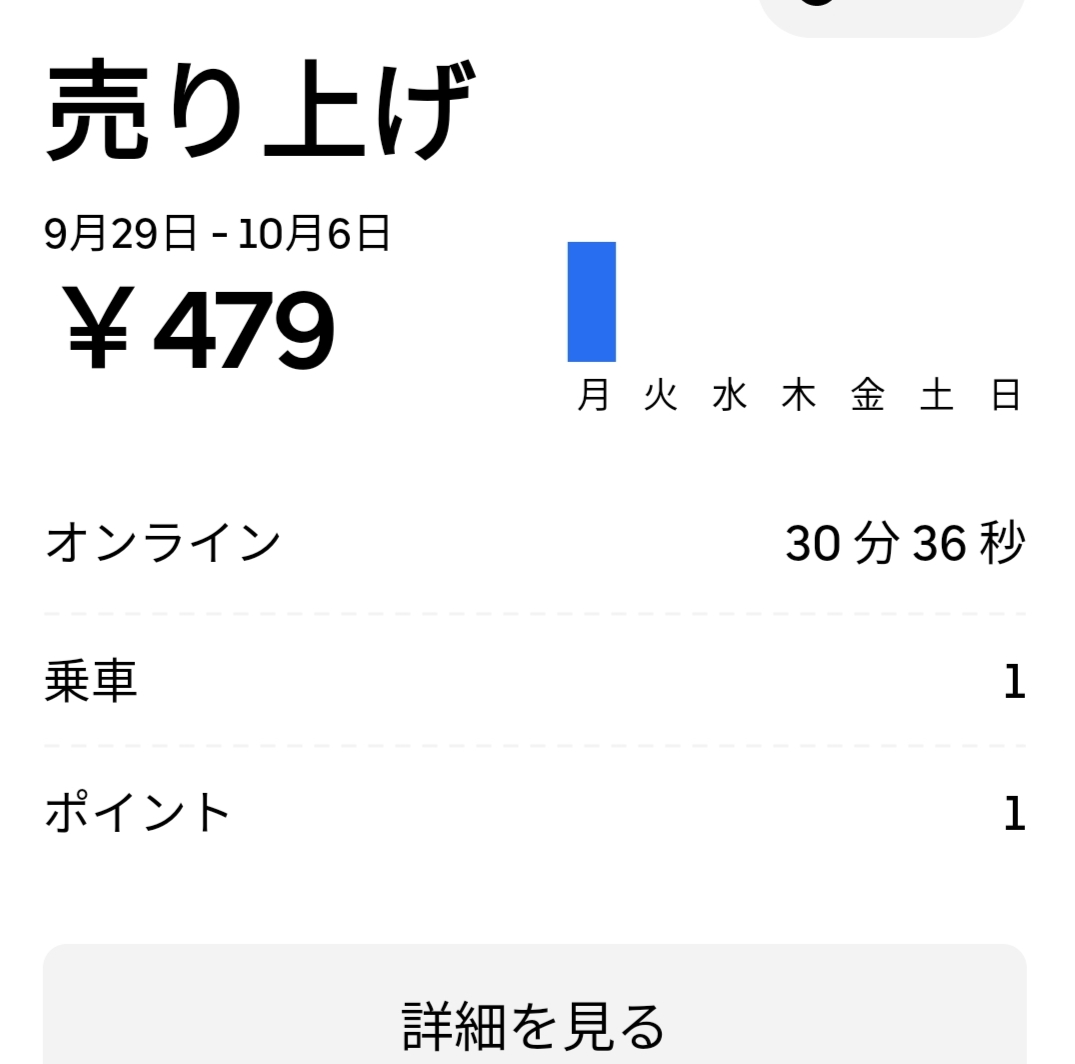Tap the 乗車 count value
Viewport: 1075px width, 1064px height.
click(x=1014, y=682)
